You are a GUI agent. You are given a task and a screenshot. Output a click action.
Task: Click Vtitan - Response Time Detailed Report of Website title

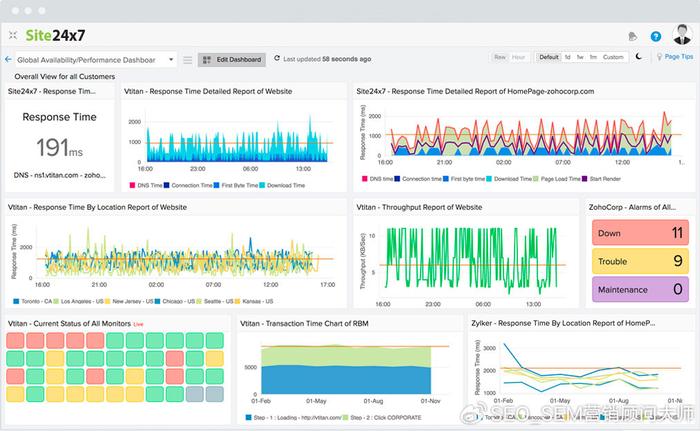[x=208, y=91]
